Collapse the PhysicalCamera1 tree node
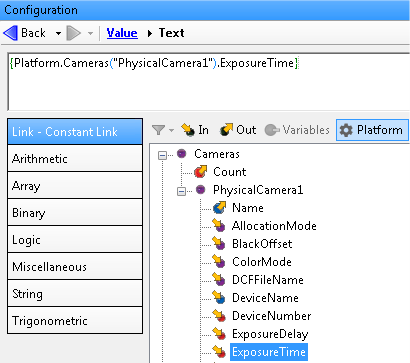This screenshot has width=410, height=363. pos(181,191)
